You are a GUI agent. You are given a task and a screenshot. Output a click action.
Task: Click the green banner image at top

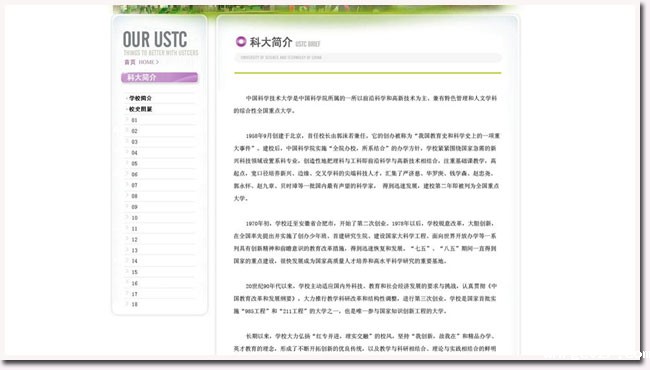pyautogui.click(x=315, y=9)
